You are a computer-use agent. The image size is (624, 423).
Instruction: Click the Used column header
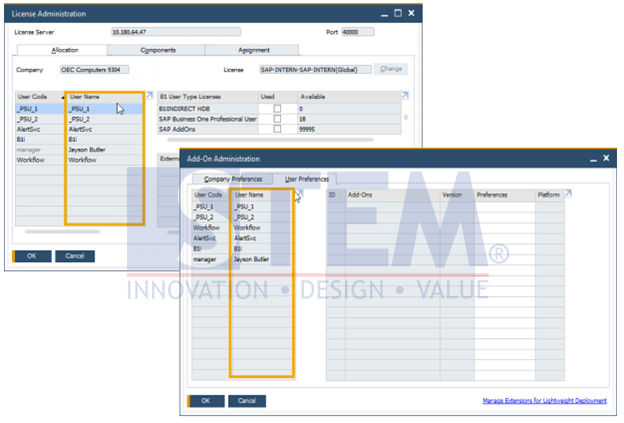(278, 97)
